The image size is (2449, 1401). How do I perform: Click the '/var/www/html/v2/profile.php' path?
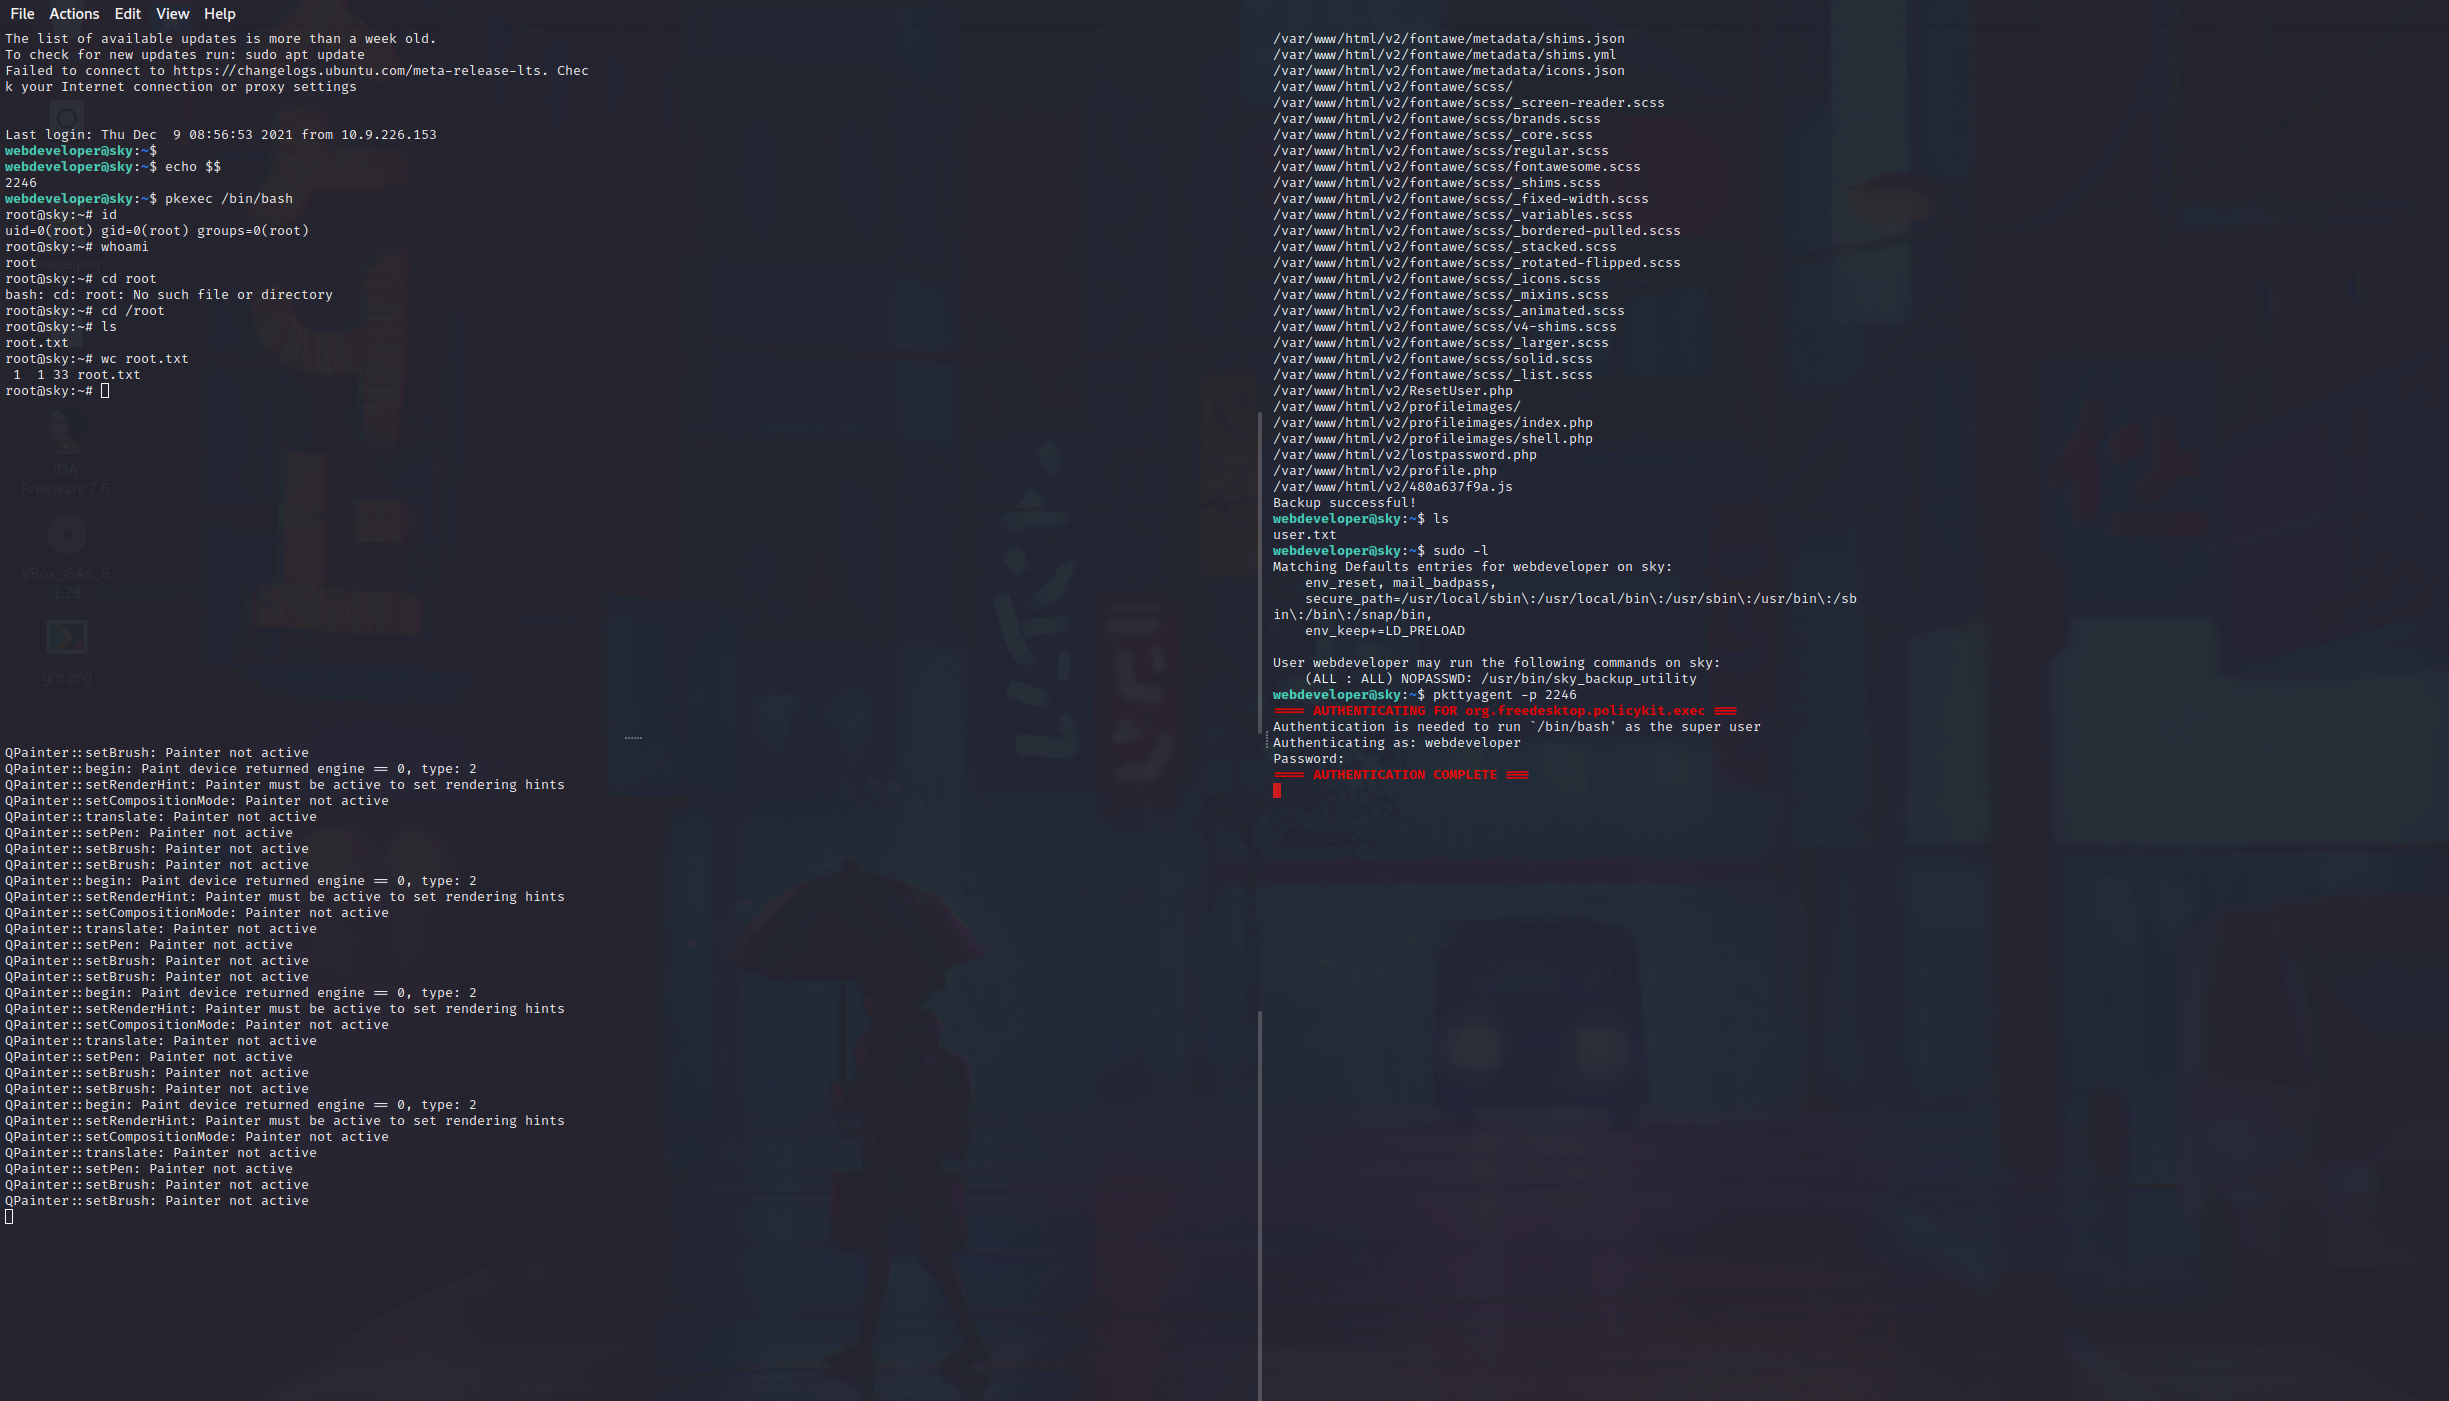(x=1385, y=471)
